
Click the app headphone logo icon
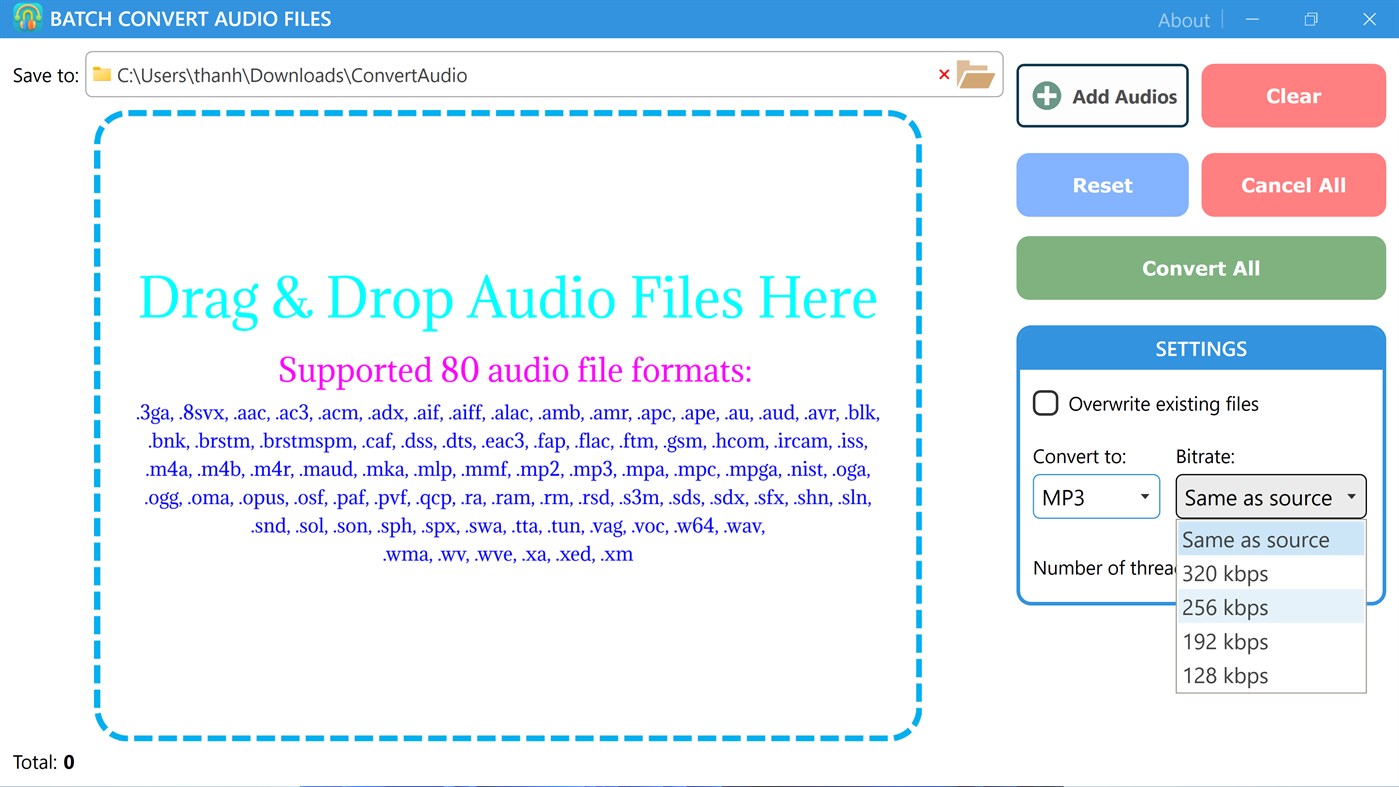coord(28,18)
